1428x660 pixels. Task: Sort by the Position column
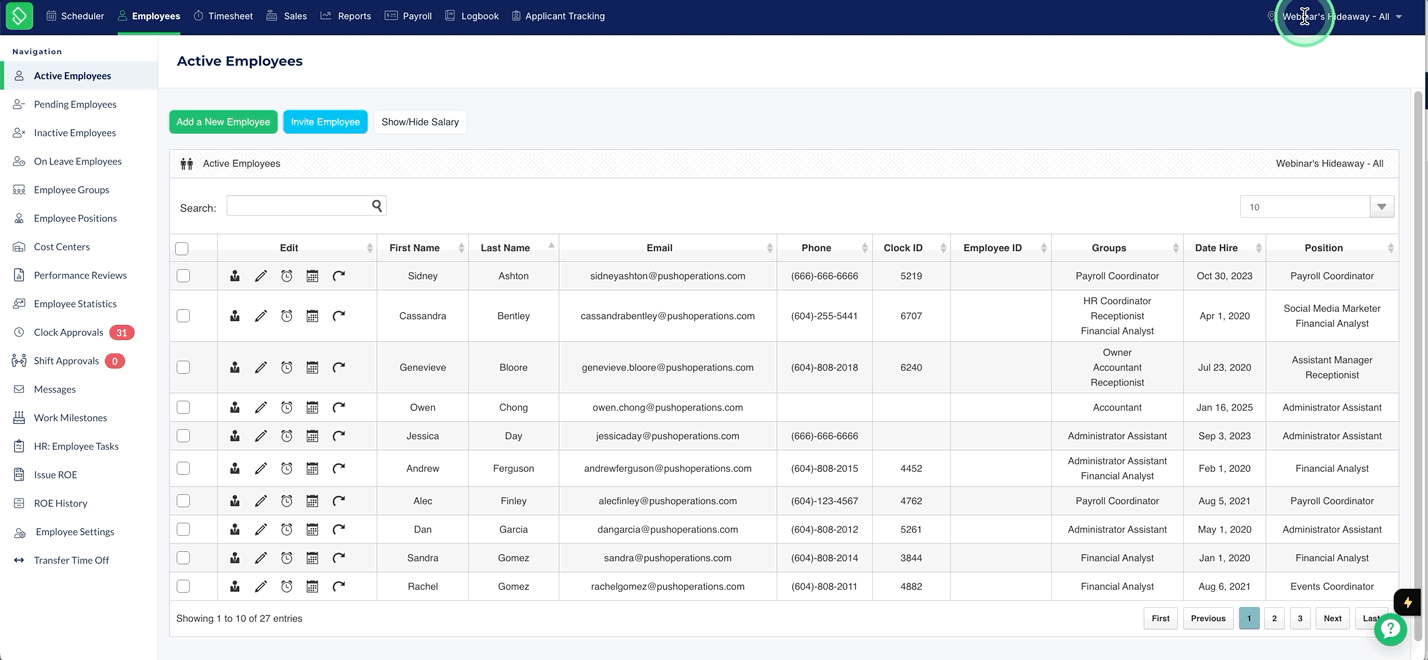[x=1332, y=248]
